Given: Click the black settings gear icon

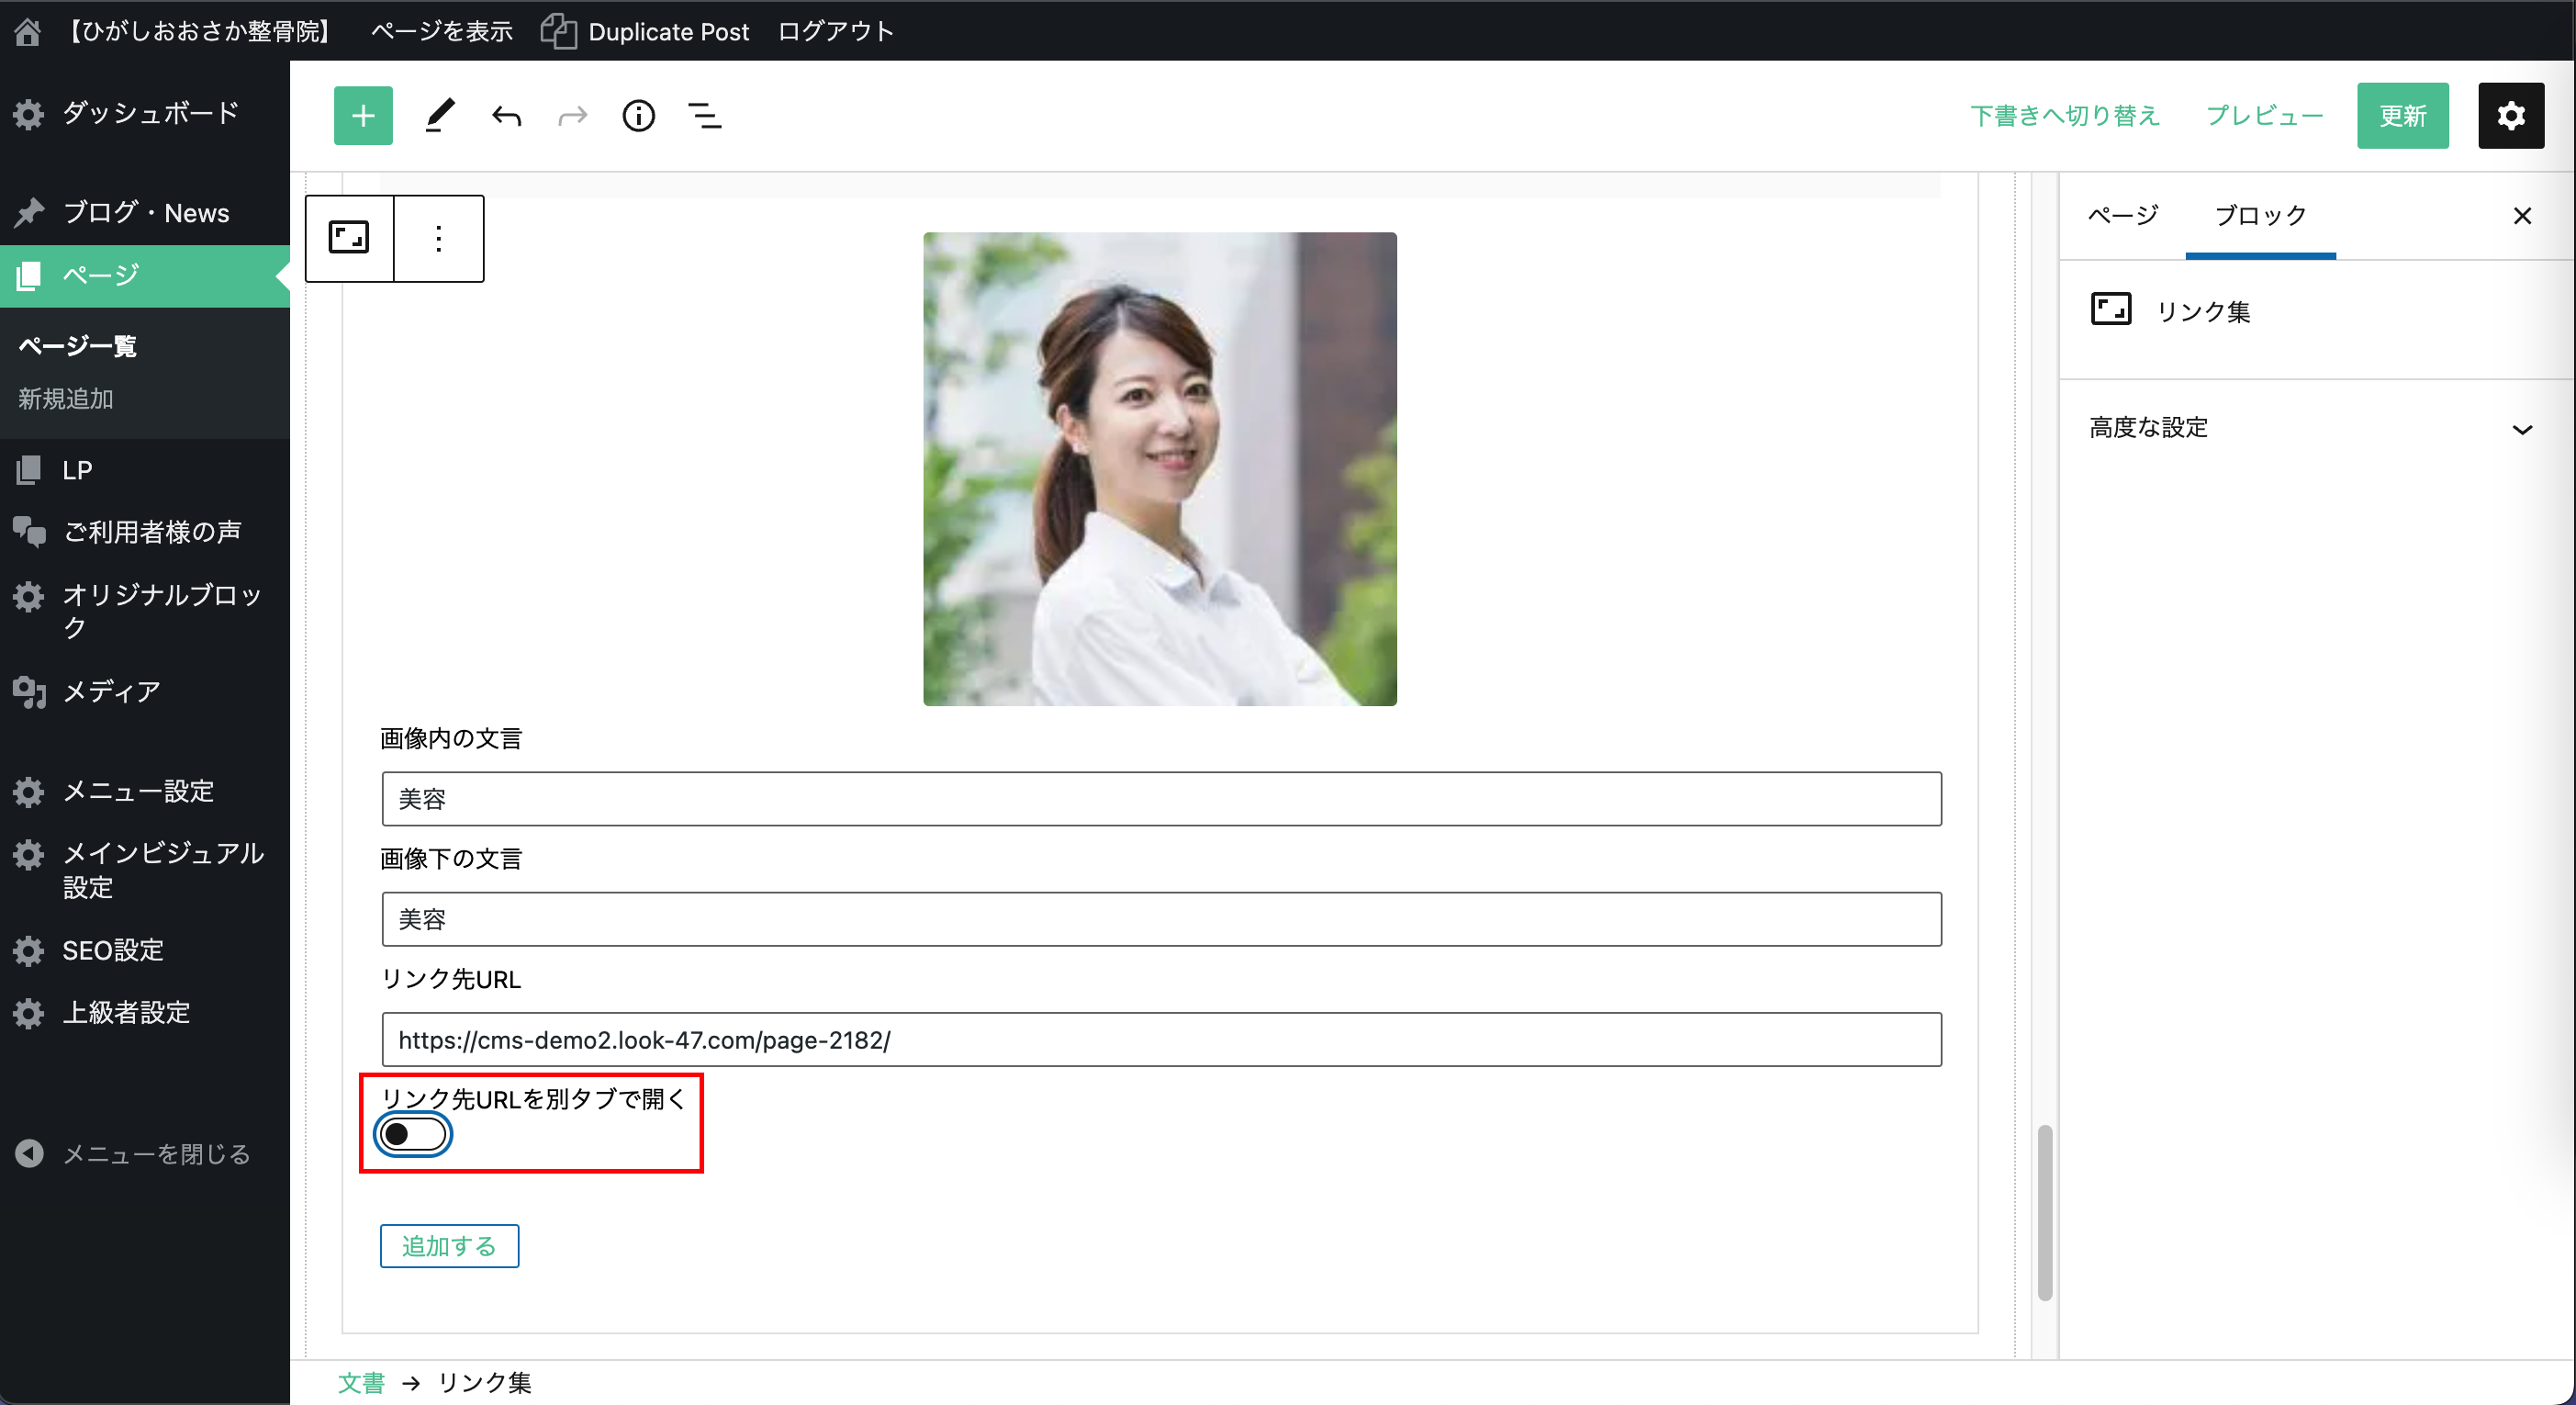Looking at the screenshot, I should pyautogui.click(x=2510, y=116).
